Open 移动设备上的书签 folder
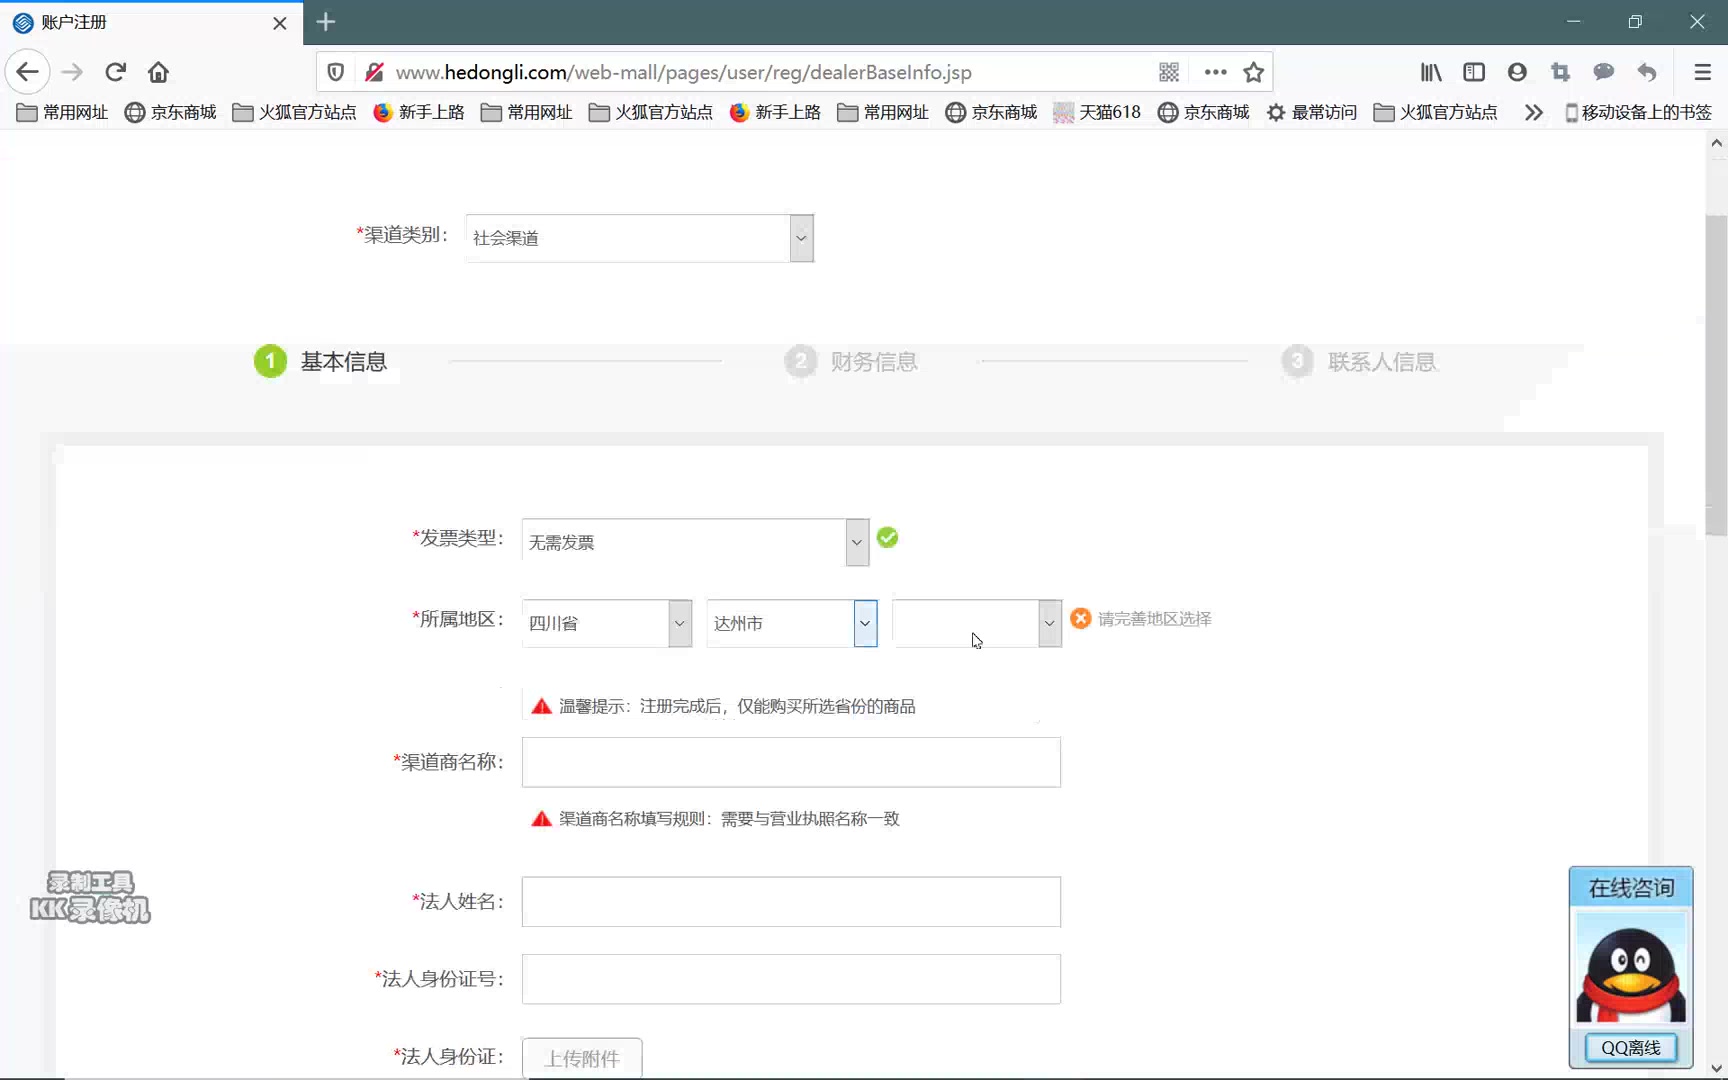 point(1637,112)
